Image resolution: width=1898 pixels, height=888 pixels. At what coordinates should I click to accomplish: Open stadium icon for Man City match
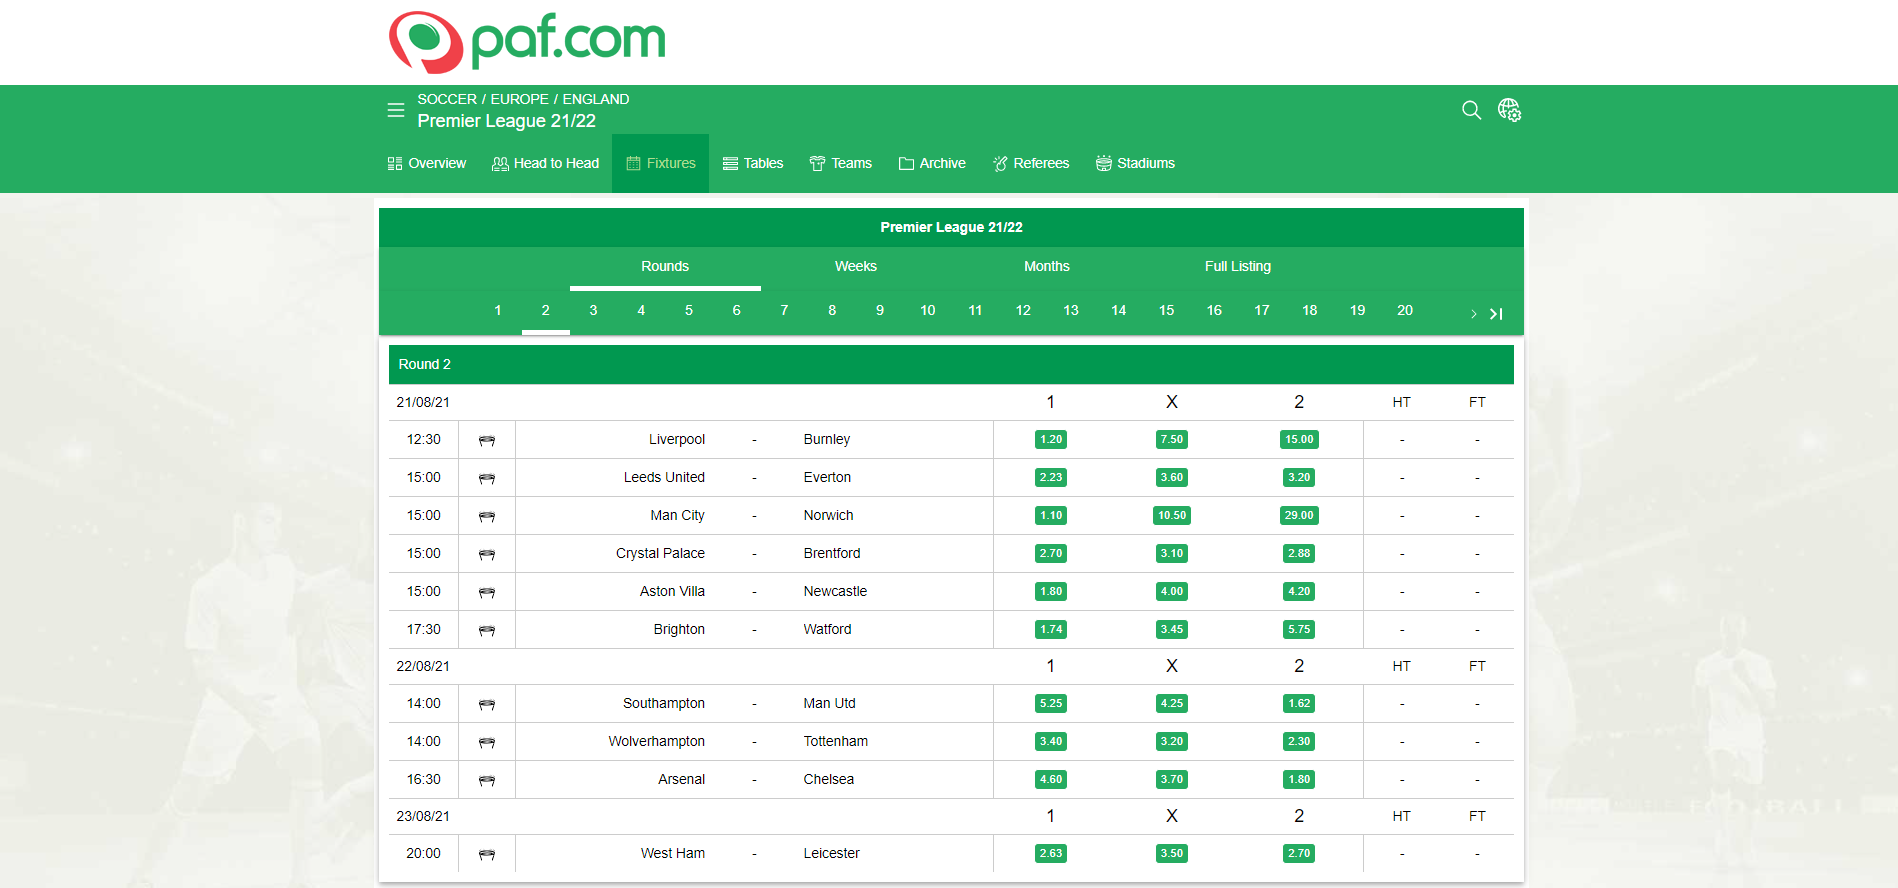click(487, 516)
